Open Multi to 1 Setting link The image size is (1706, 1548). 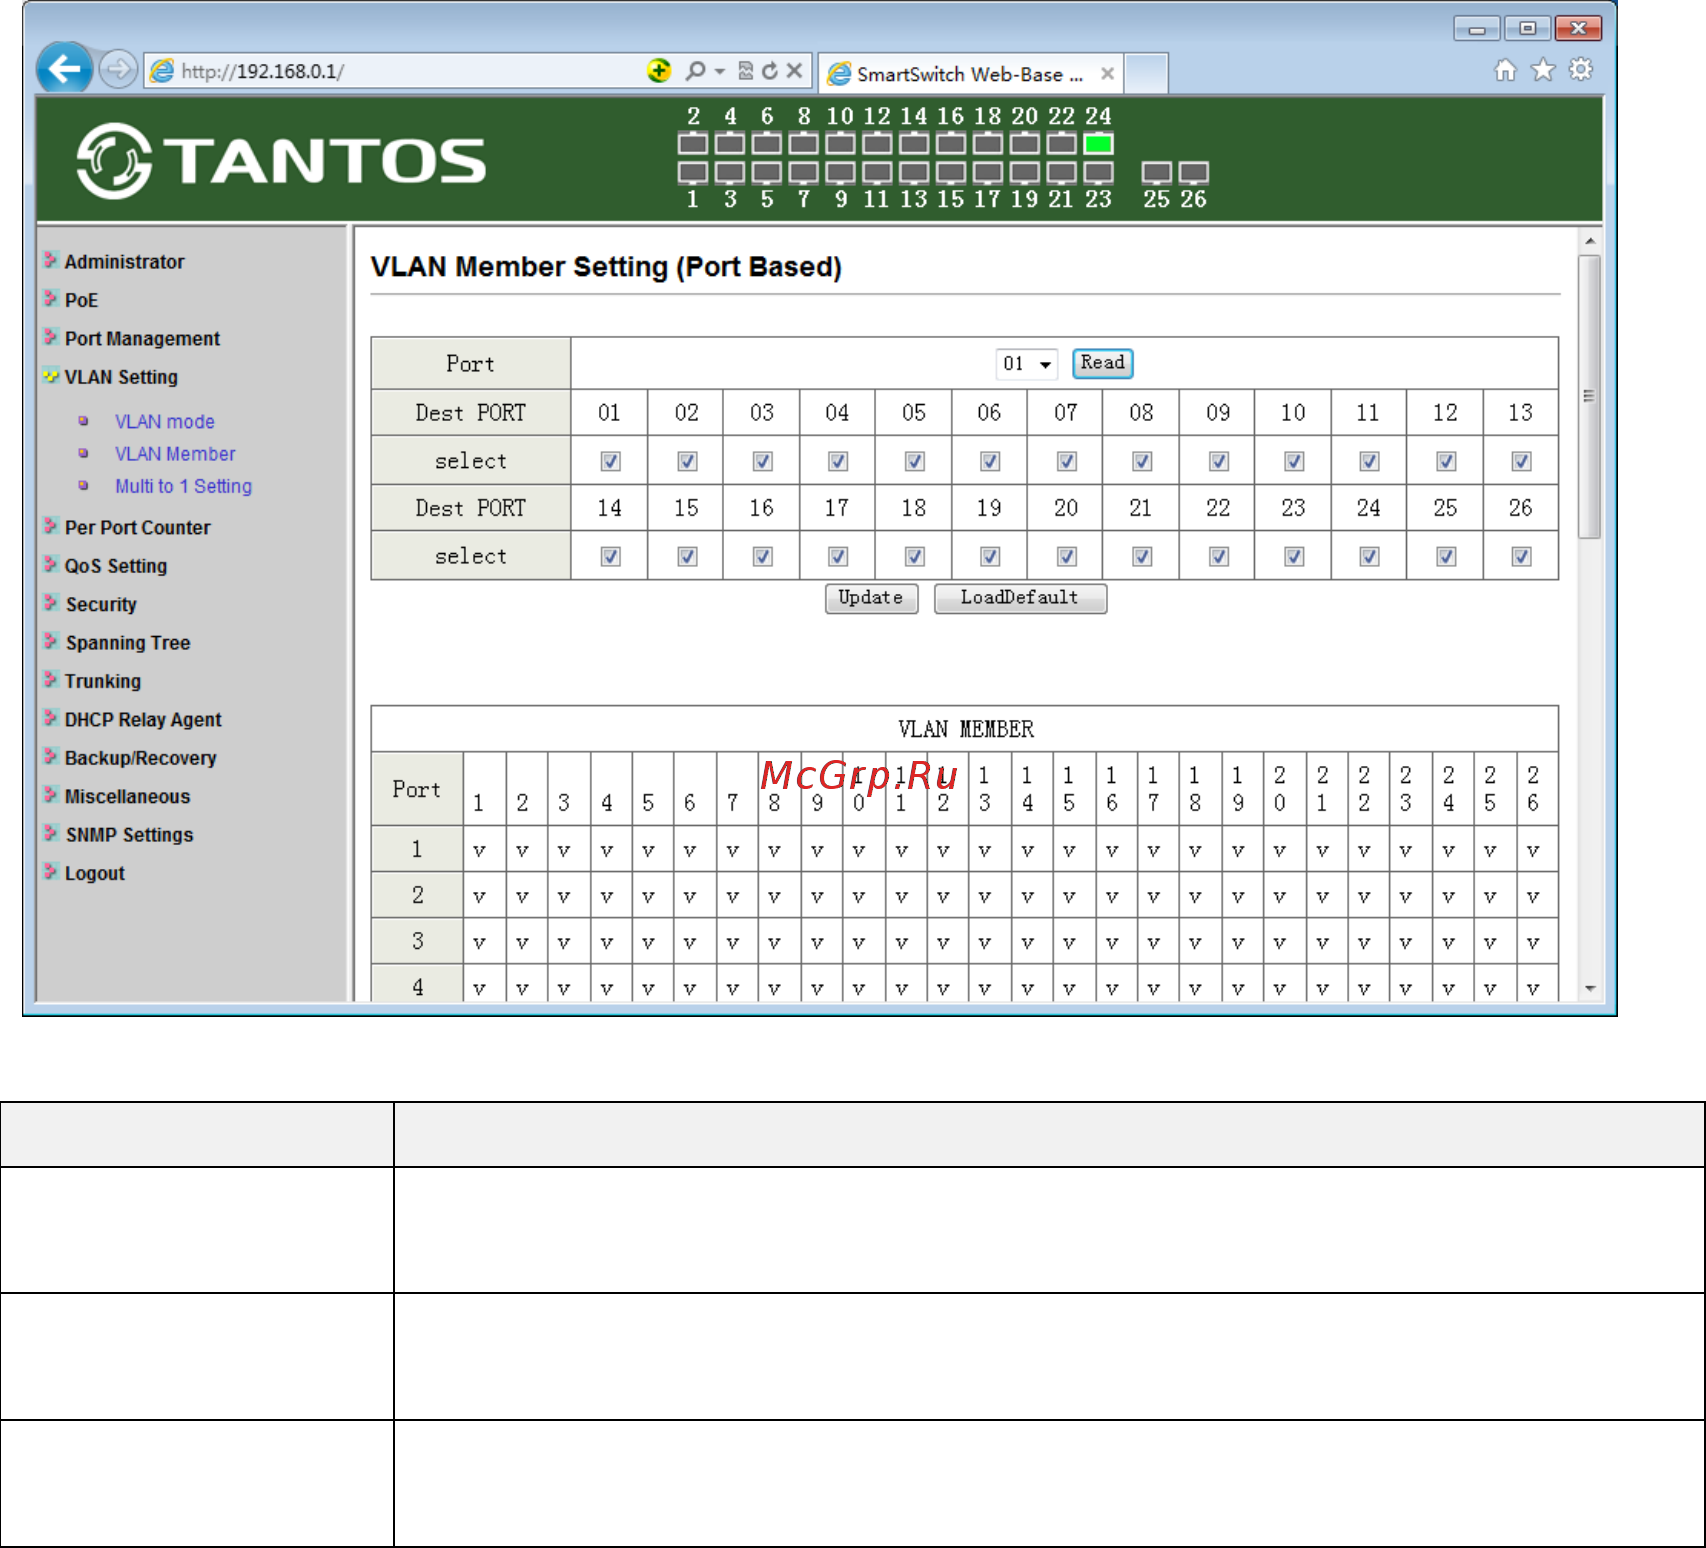pyautogui.click(x=183, y=486)
